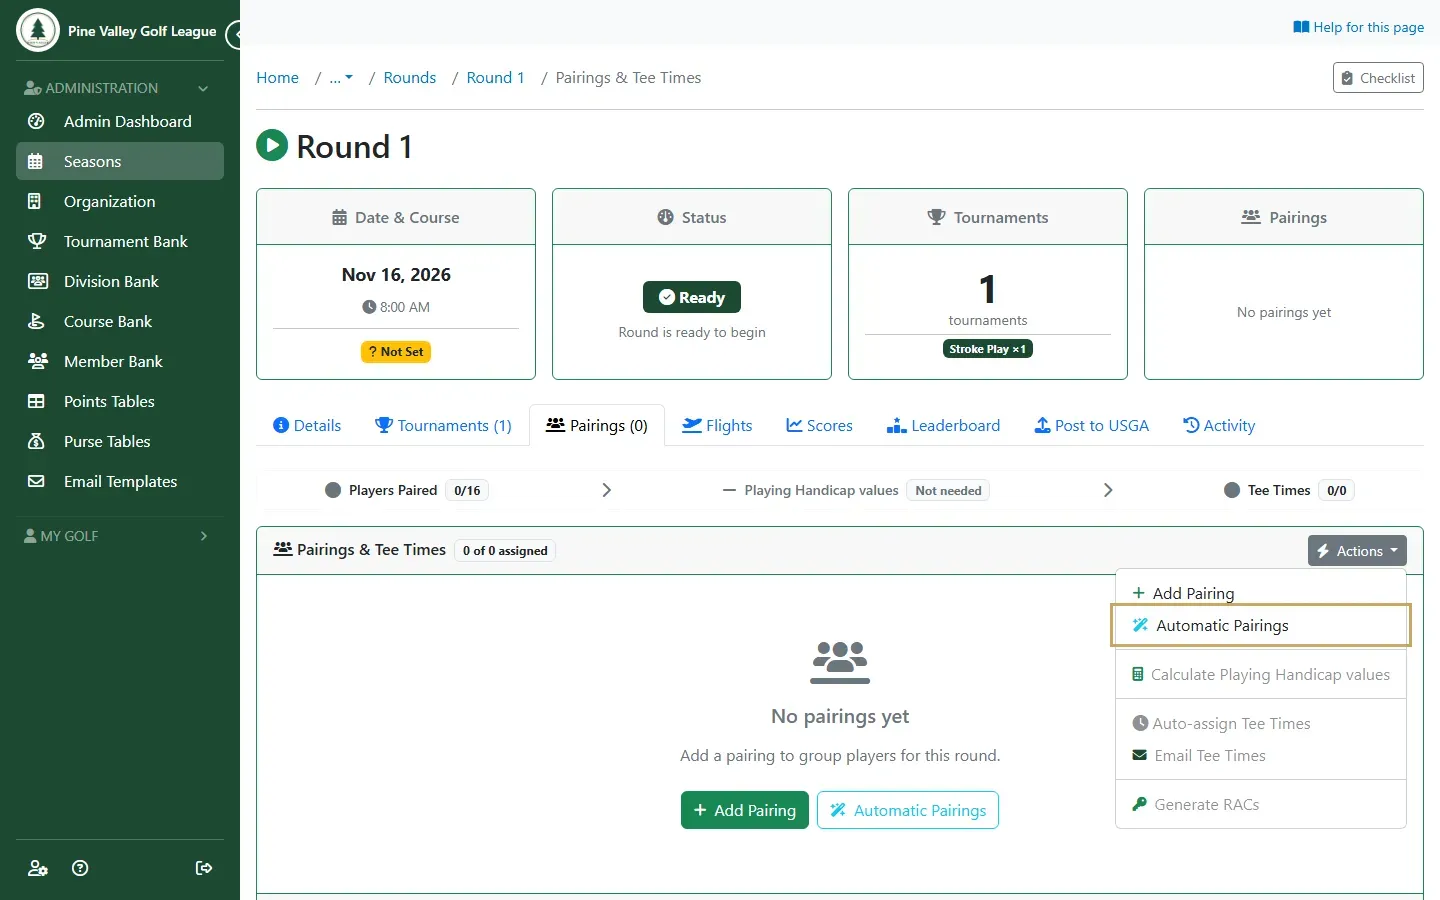Open the Division Bank page
The height and width of the screenshot is (900, 1440).
(120, 281)
